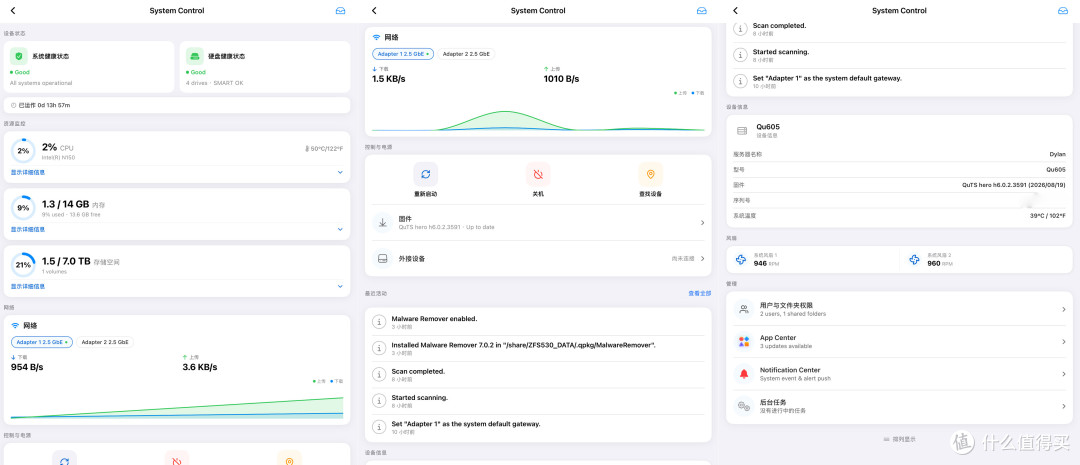Tap the drive icon in the 外接设备 row
The image size is (1080, 465).
click(382, 258)
